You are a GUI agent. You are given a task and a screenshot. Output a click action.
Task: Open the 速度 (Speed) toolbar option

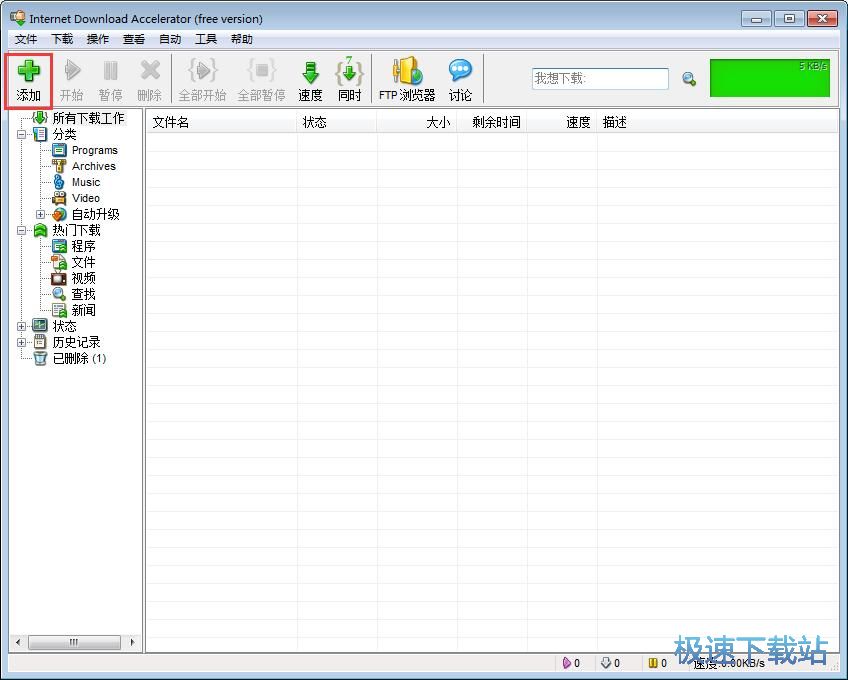310,81
